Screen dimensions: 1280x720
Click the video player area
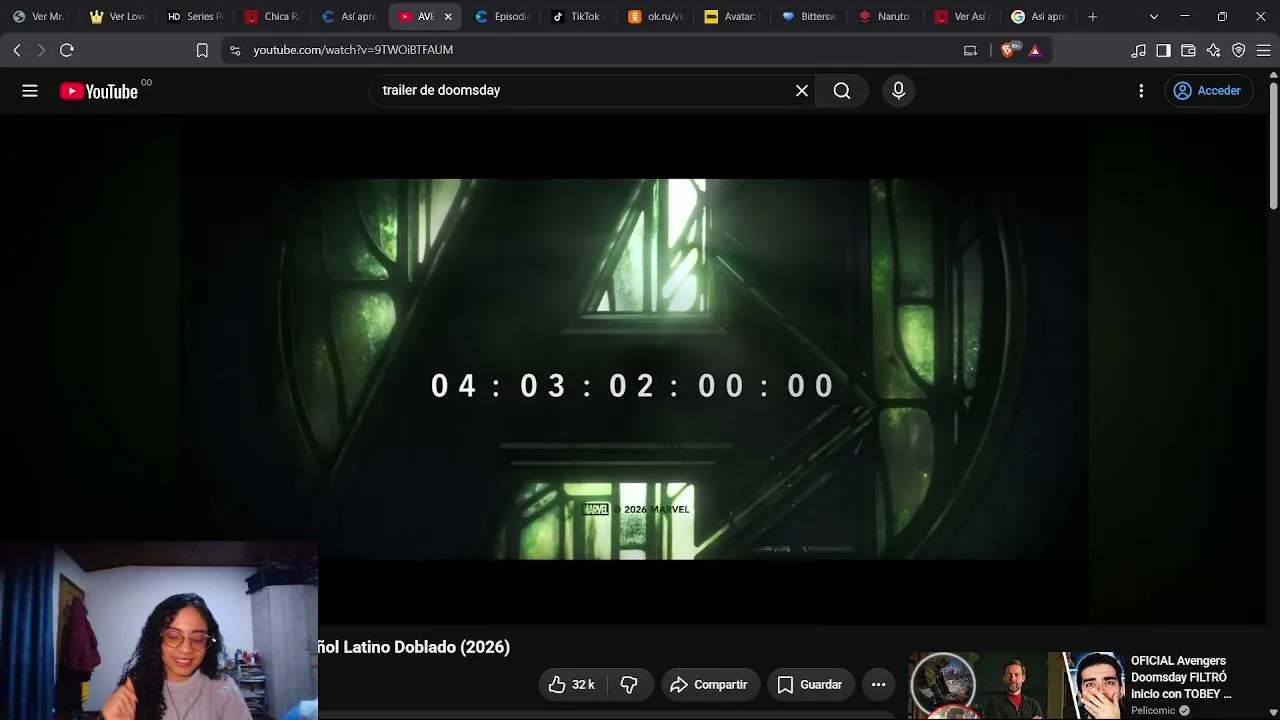pos(633,369)
